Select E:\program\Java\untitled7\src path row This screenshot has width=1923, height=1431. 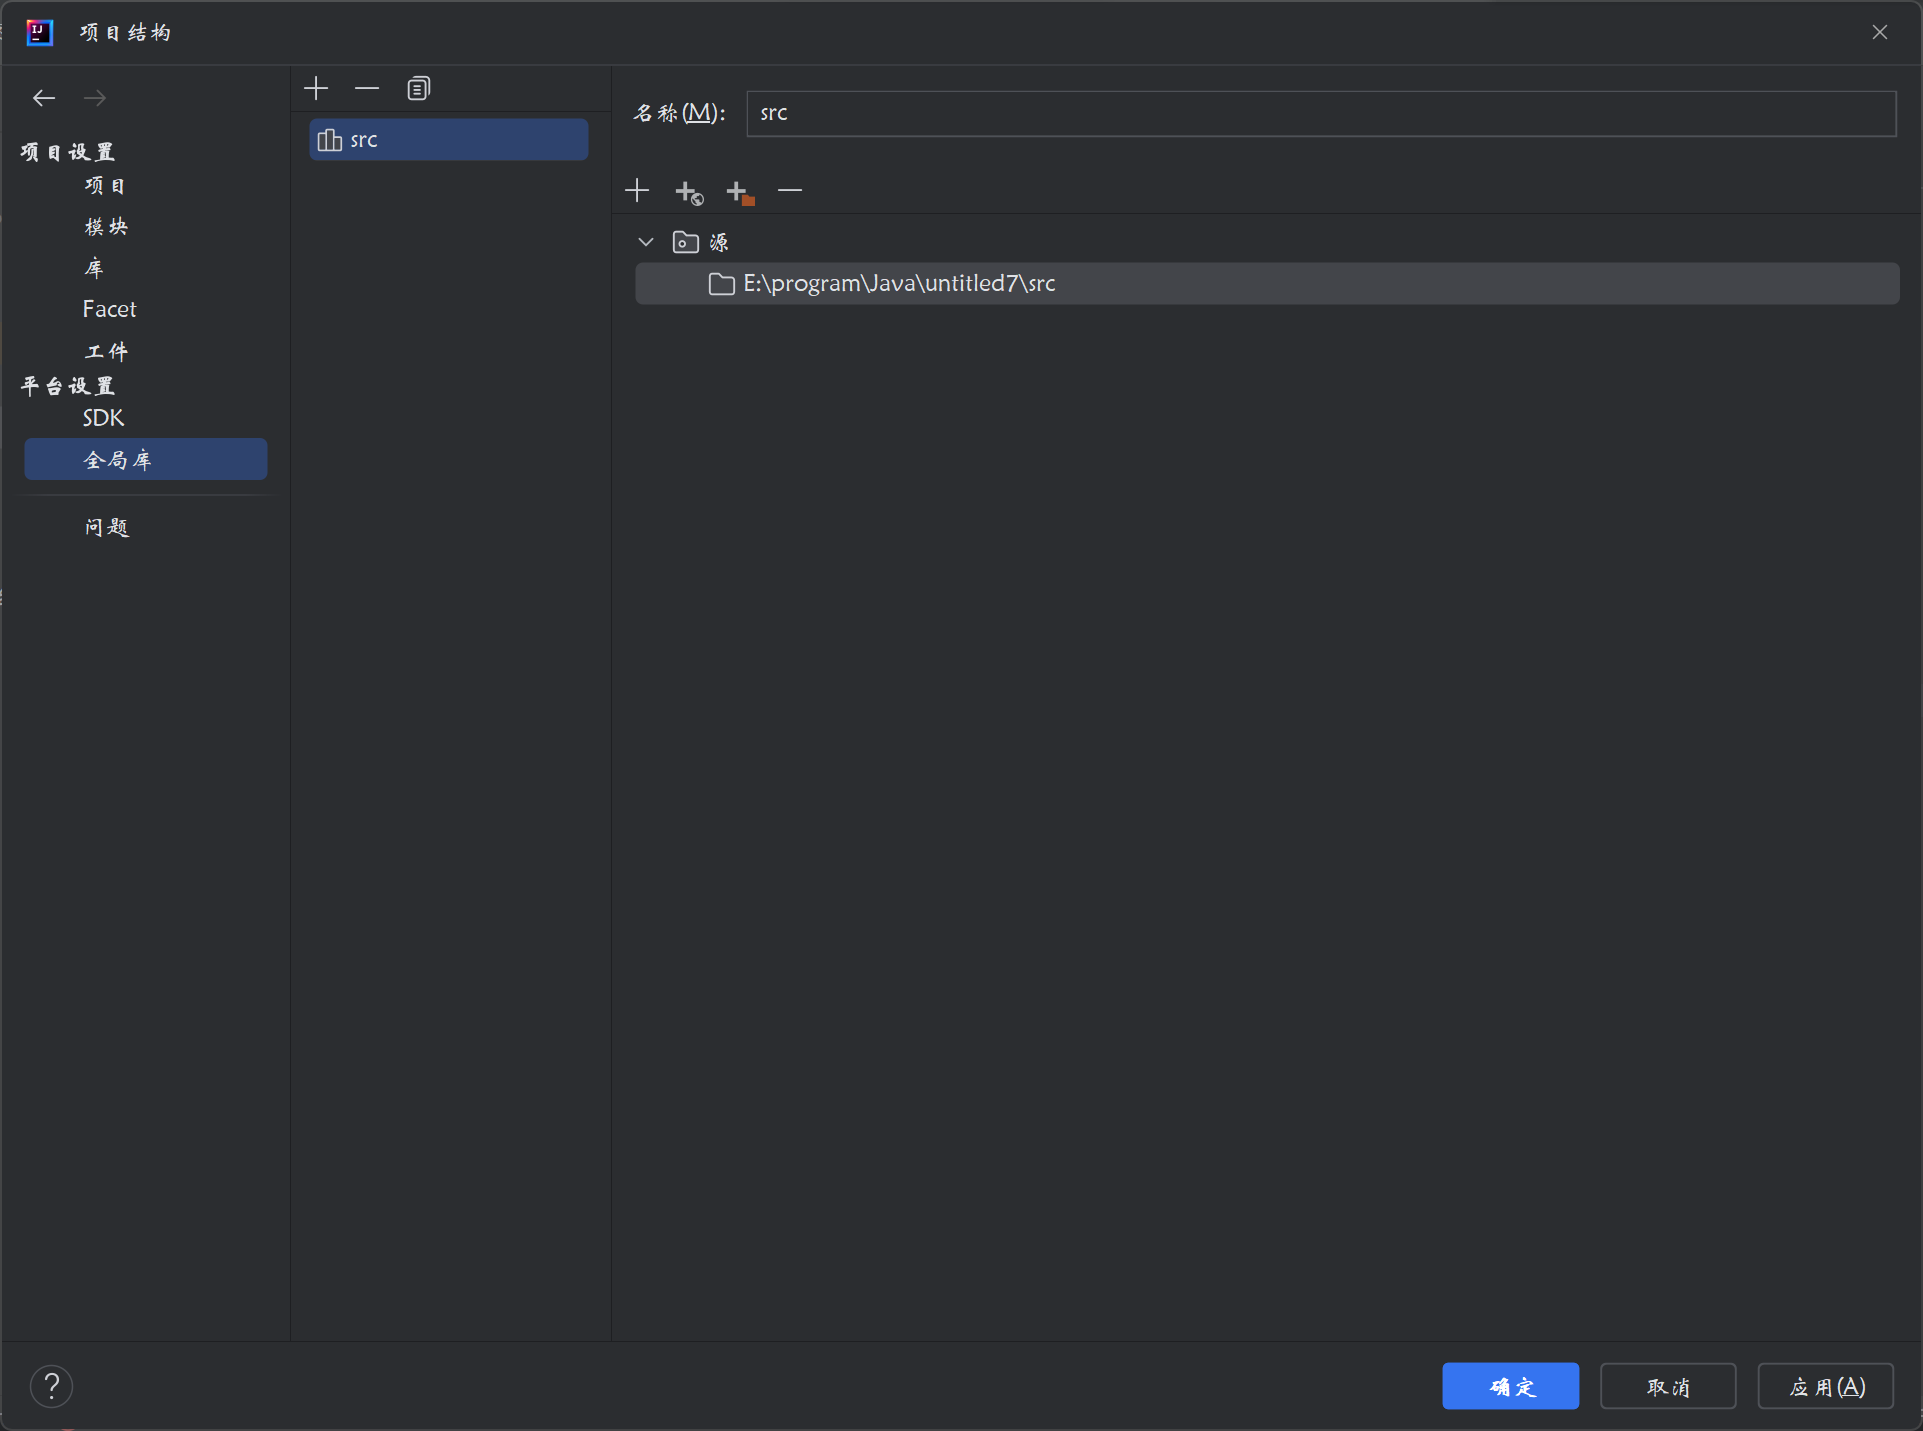pos(1267,284)
